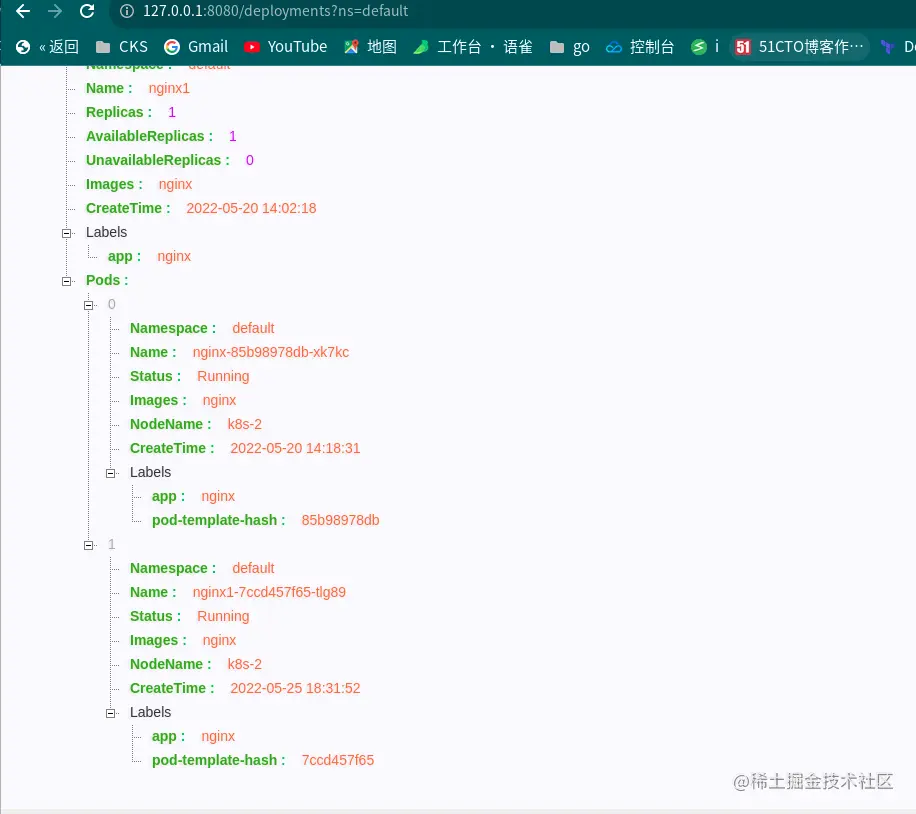Open the go bookmark folder

click(570, 47)
